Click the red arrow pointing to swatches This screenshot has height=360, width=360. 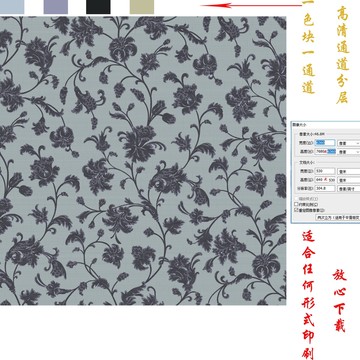coord(251,5)
